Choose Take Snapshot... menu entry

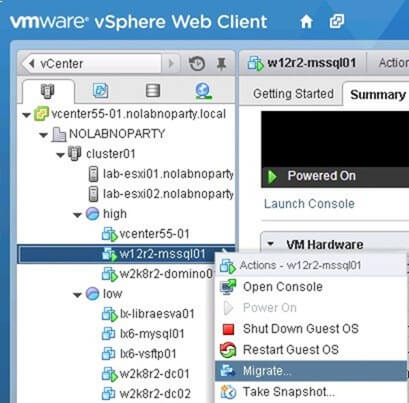[x=311, y=392]
